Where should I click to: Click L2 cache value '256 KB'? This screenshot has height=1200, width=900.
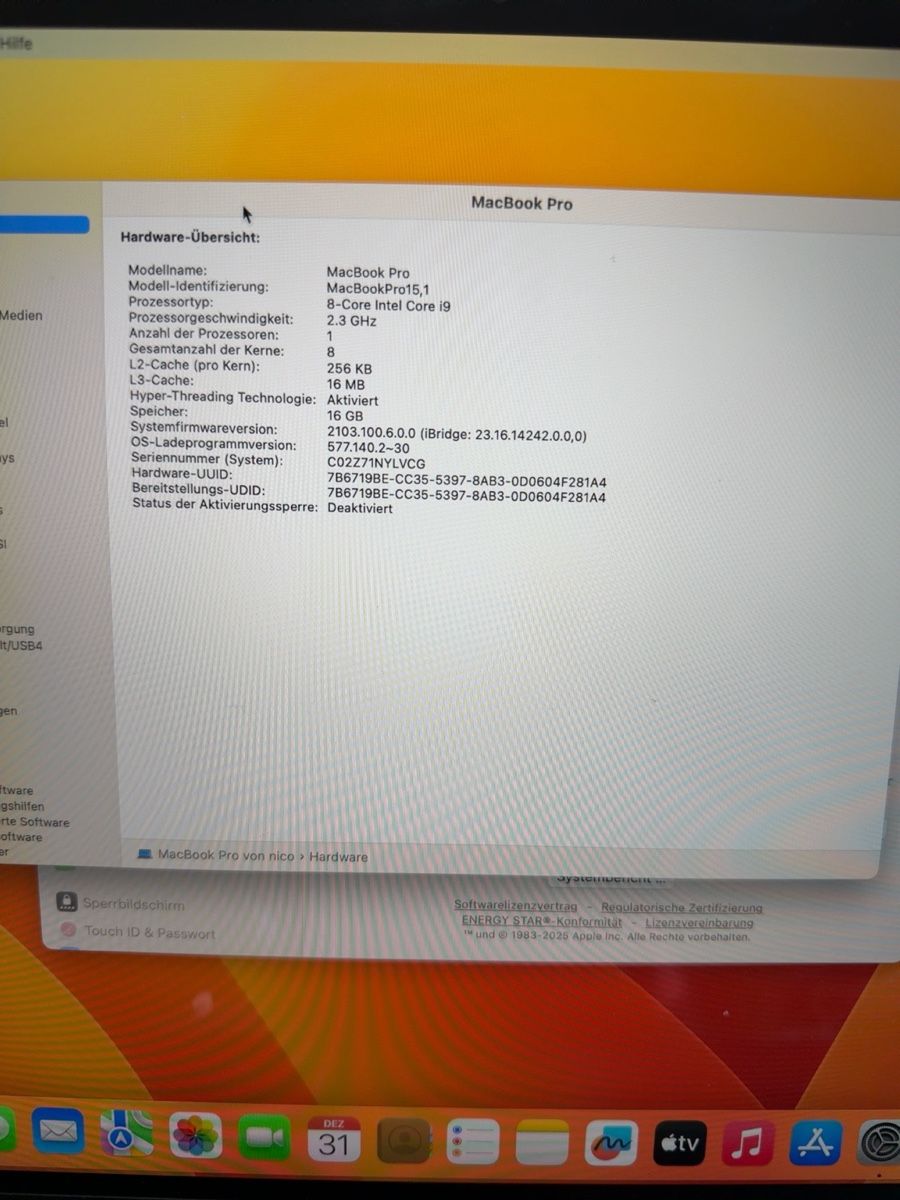pos(349,368)
